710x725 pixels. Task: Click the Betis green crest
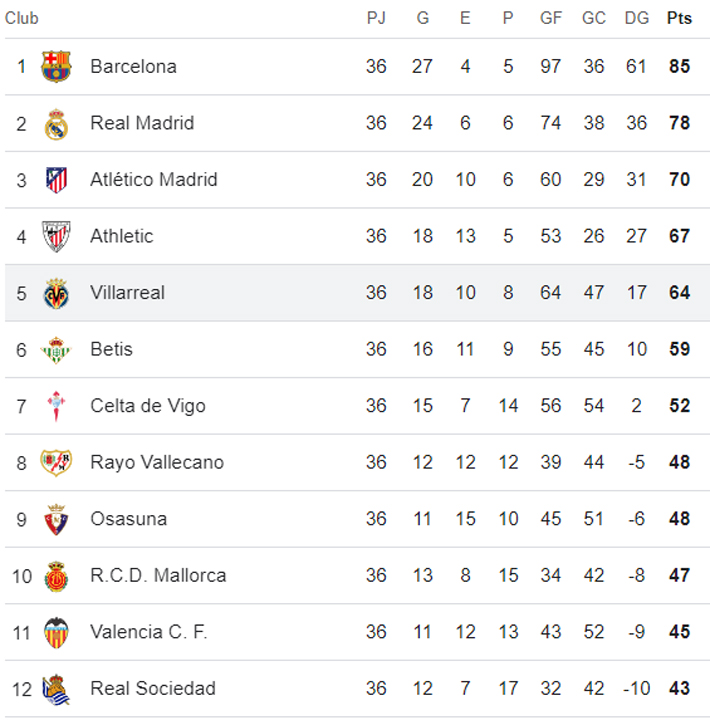[x=56, y=350]
